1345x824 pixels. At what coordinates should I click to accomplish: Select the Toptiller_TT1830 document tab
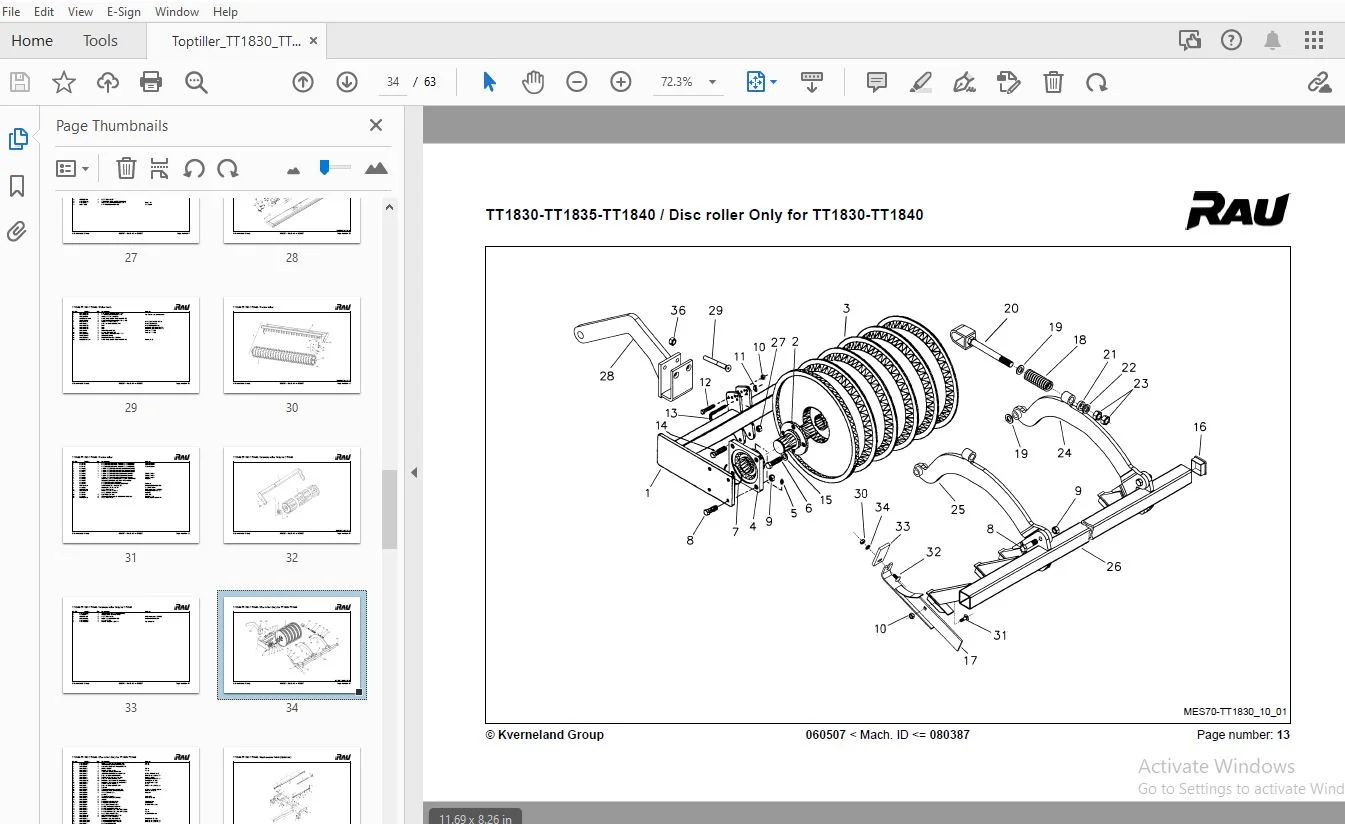[236, 41]
